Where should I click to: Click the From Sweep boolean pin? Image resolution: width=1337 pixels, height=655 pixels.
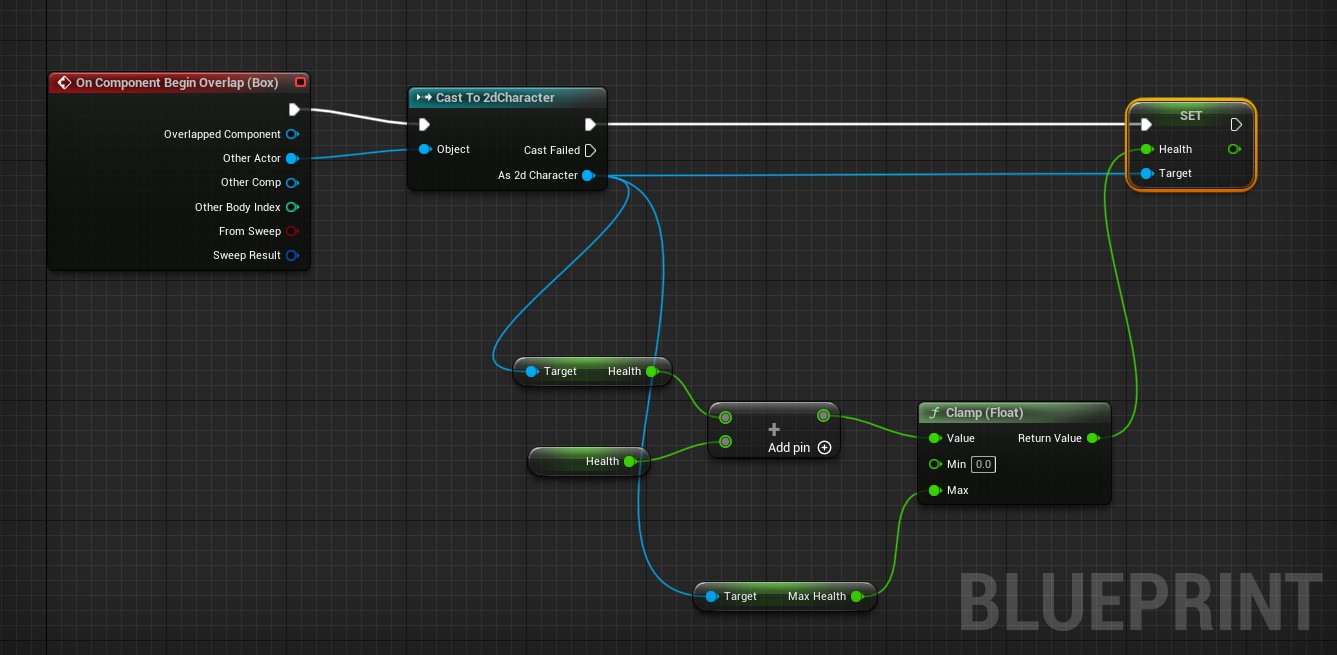coord(292,231)
